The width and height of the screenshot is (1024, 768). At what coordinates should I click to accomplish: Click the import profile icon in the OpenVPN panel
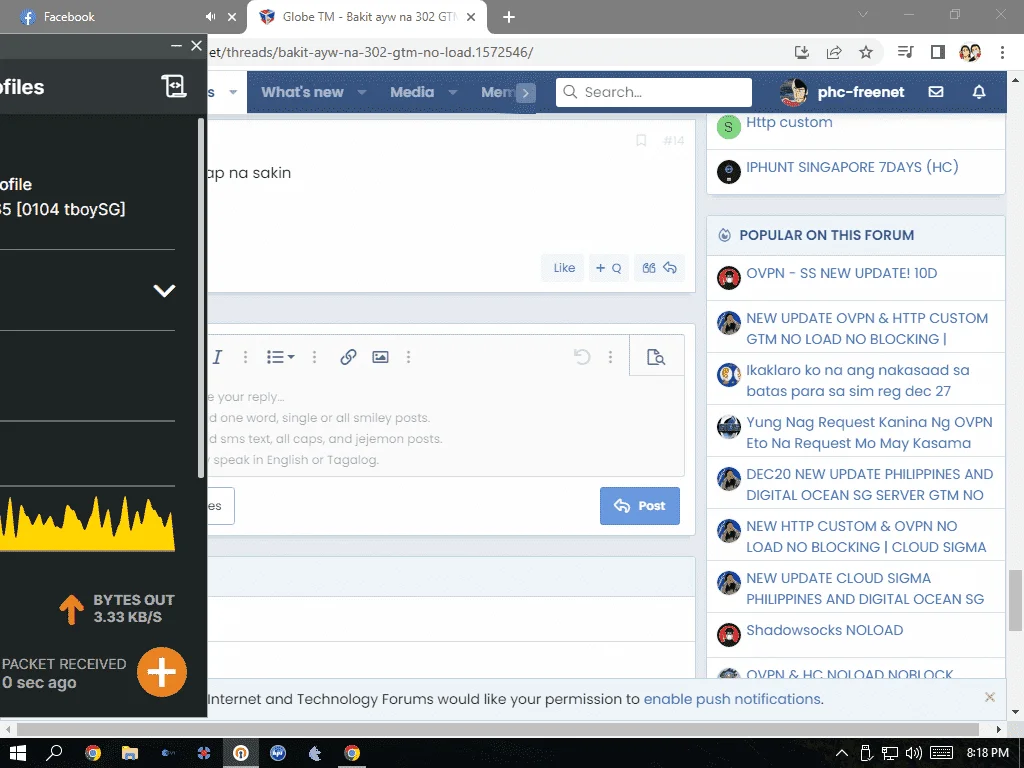(174, 86)
